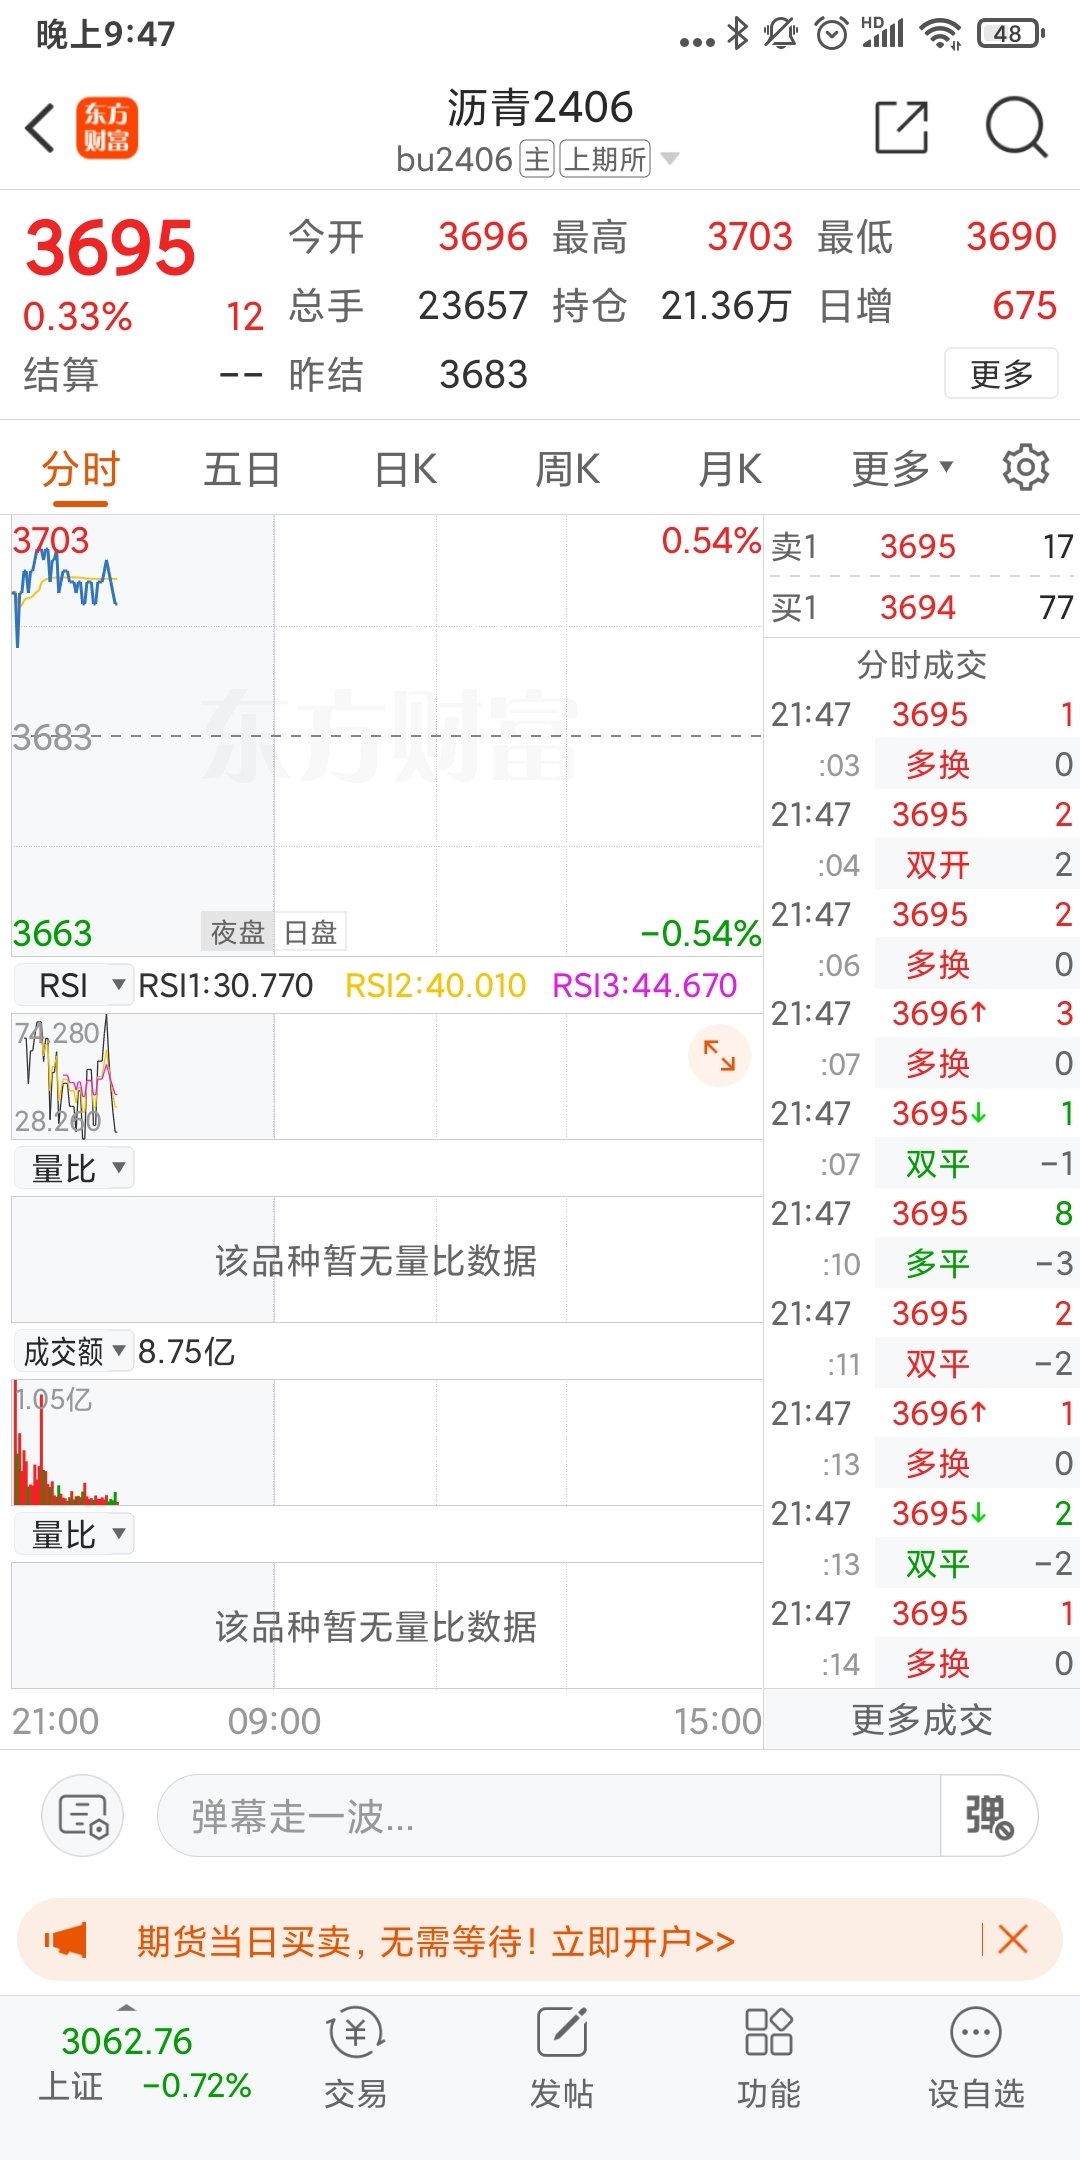Open the 成交额 indicator dropdown
Screen dimensions: 1080x2160
(73, 1351)
